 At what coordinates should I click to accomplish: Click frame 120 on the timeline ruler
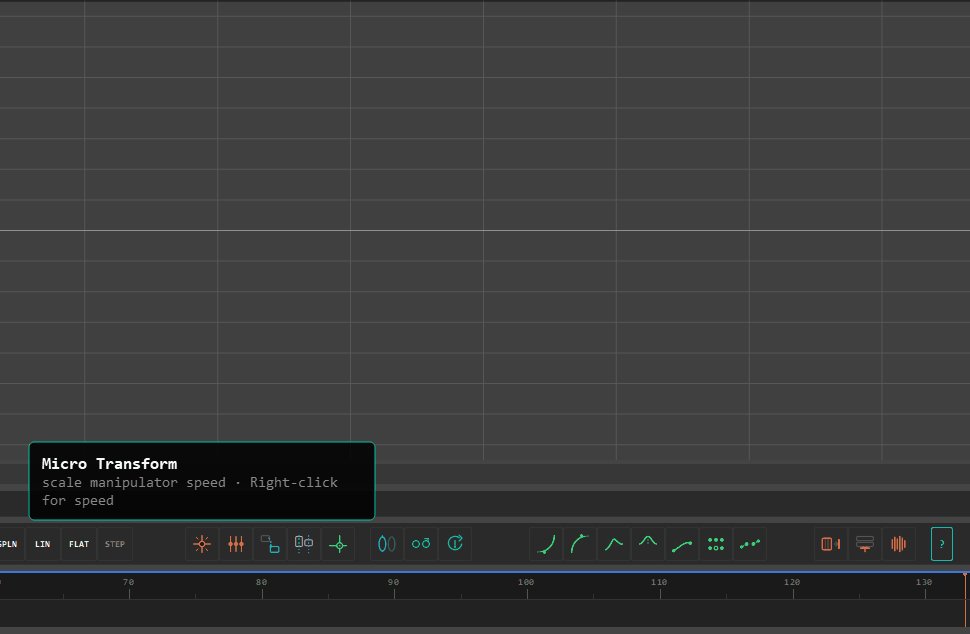(792, 583)
